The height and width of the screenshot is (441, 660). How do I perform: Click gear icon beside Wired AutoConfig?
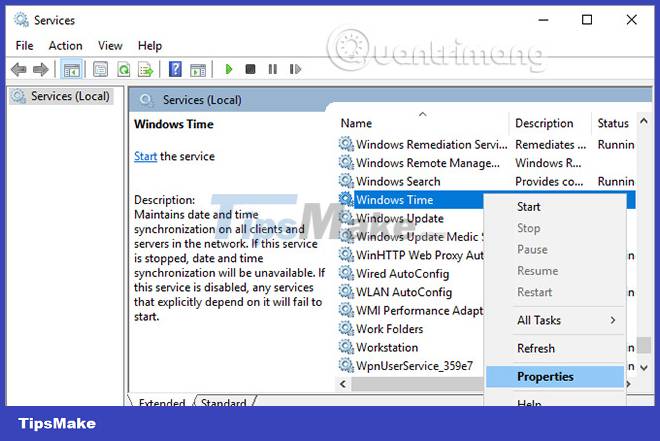coord(346,273)
